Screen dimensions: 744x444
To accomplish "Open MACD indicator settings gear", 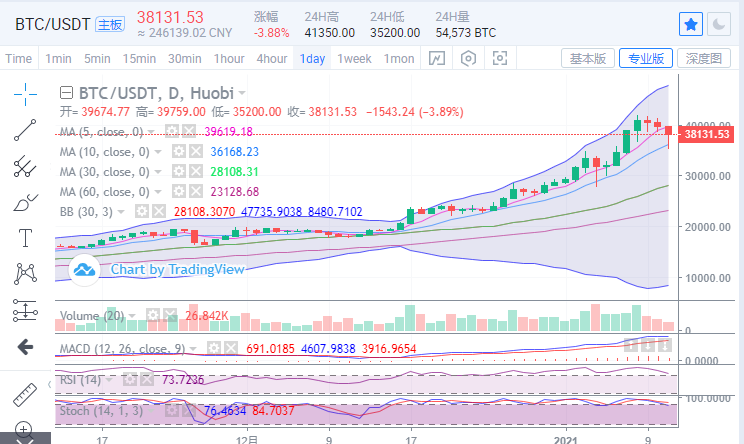I will pyautogui.click(x=214, y=349).
